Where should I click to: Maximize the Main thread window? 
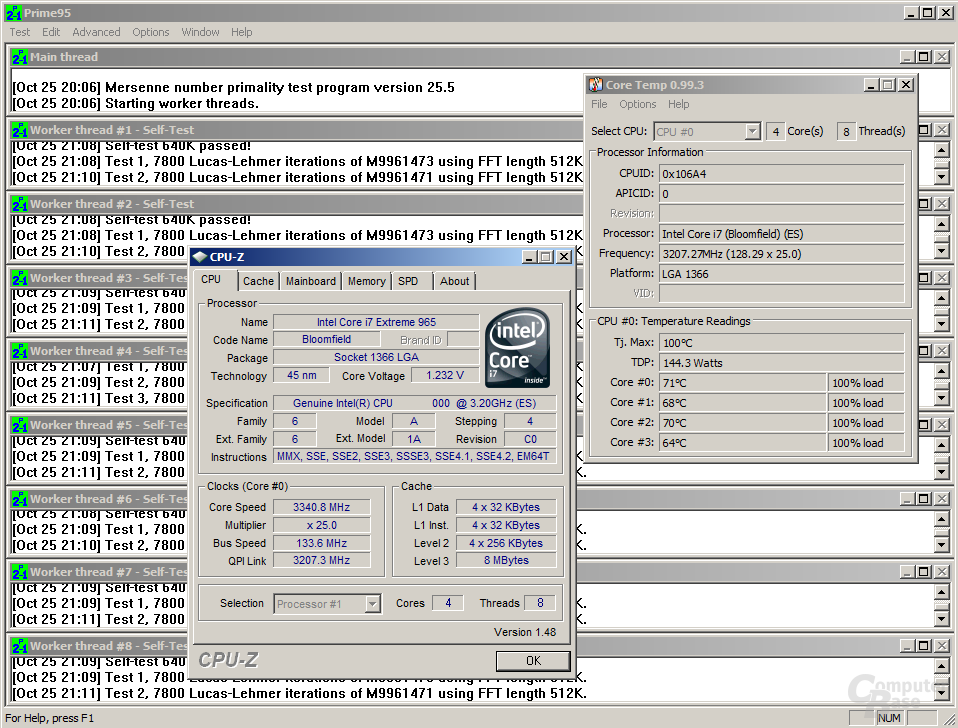pos(924,57)
